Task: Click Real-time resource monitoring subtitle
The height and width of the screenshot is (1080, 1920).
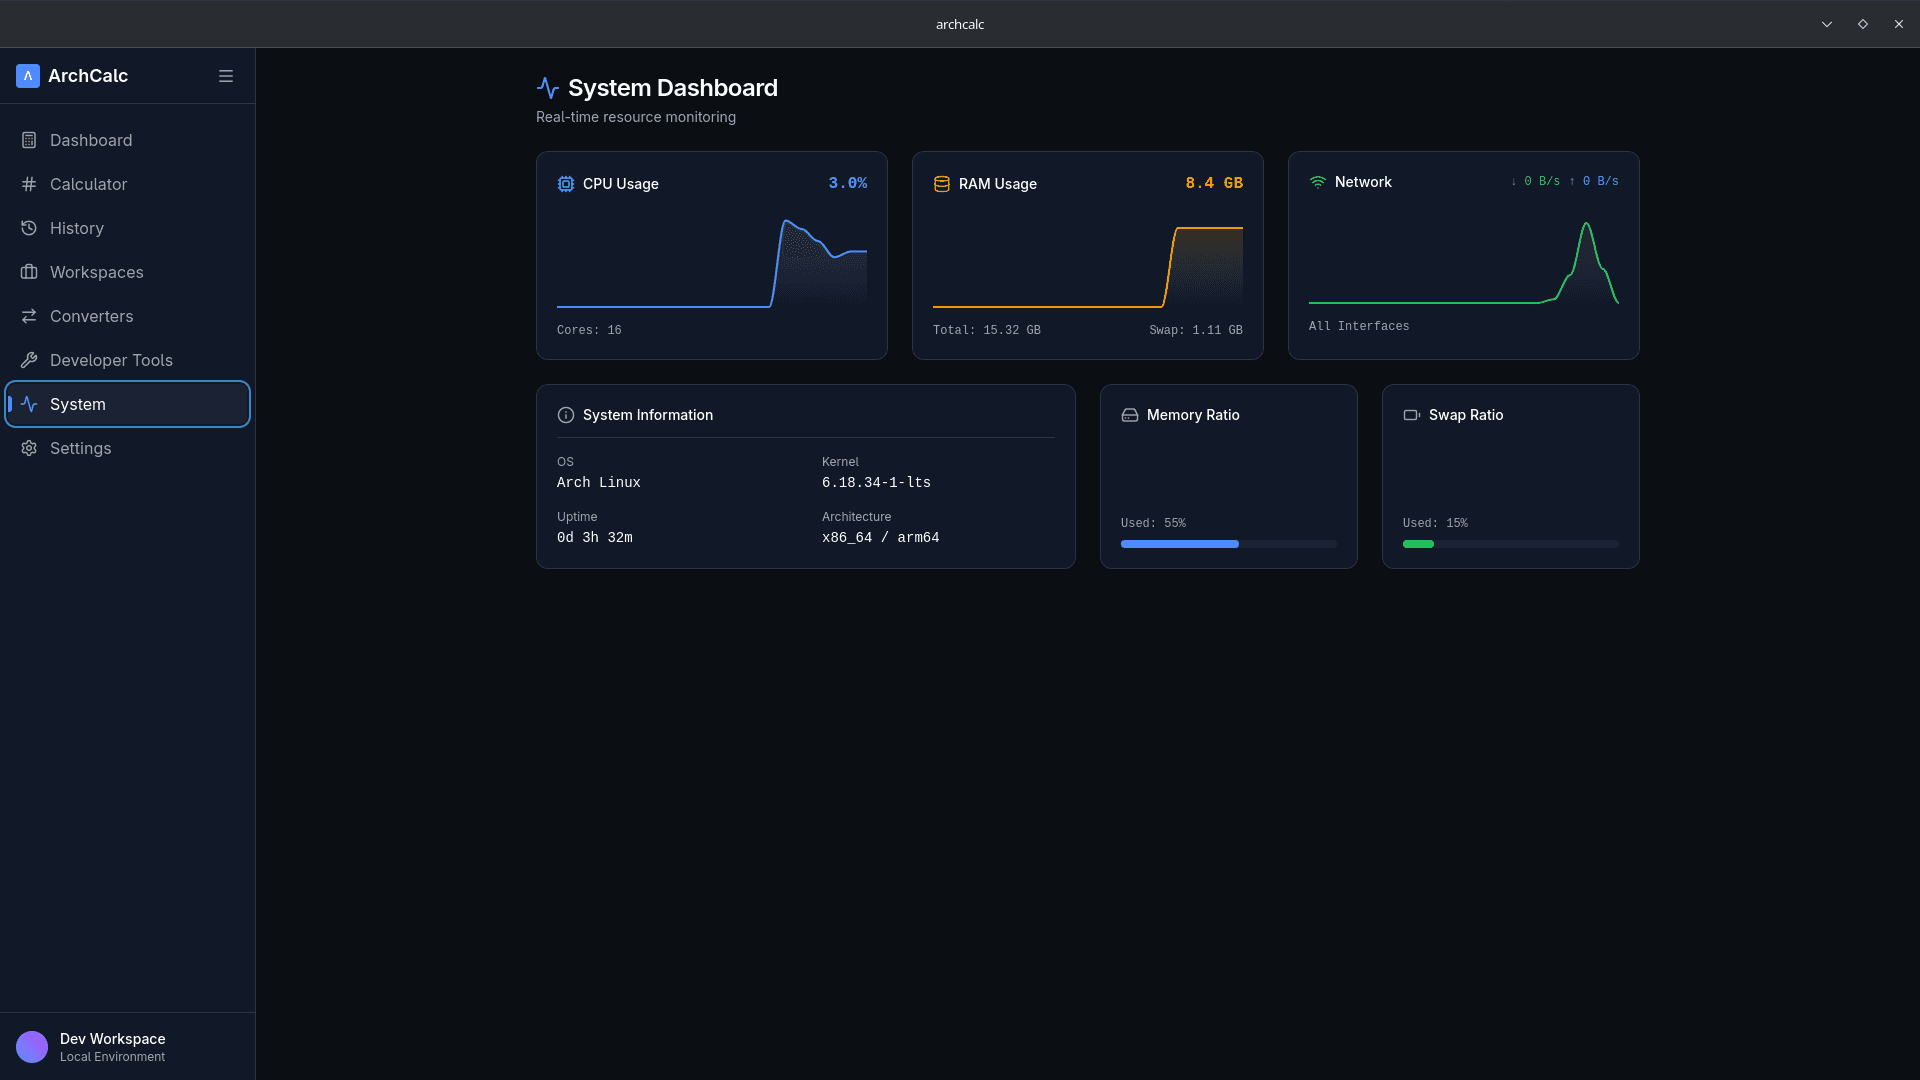Action: [636, 117]
